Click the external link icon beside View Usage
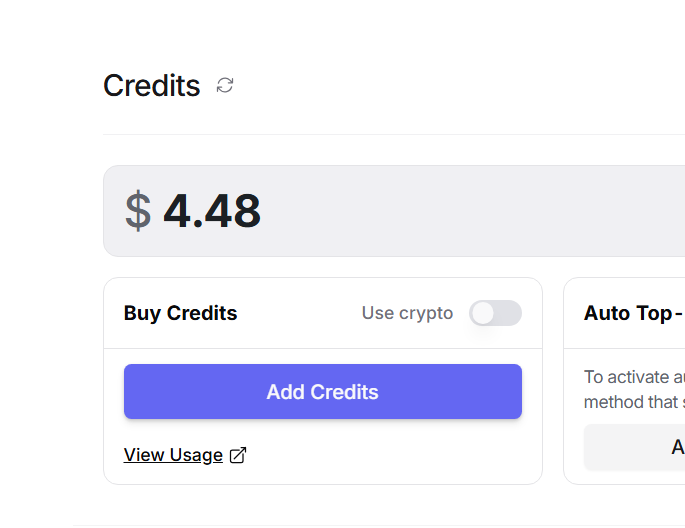685x528 pixels. click(x=238, y=455)
